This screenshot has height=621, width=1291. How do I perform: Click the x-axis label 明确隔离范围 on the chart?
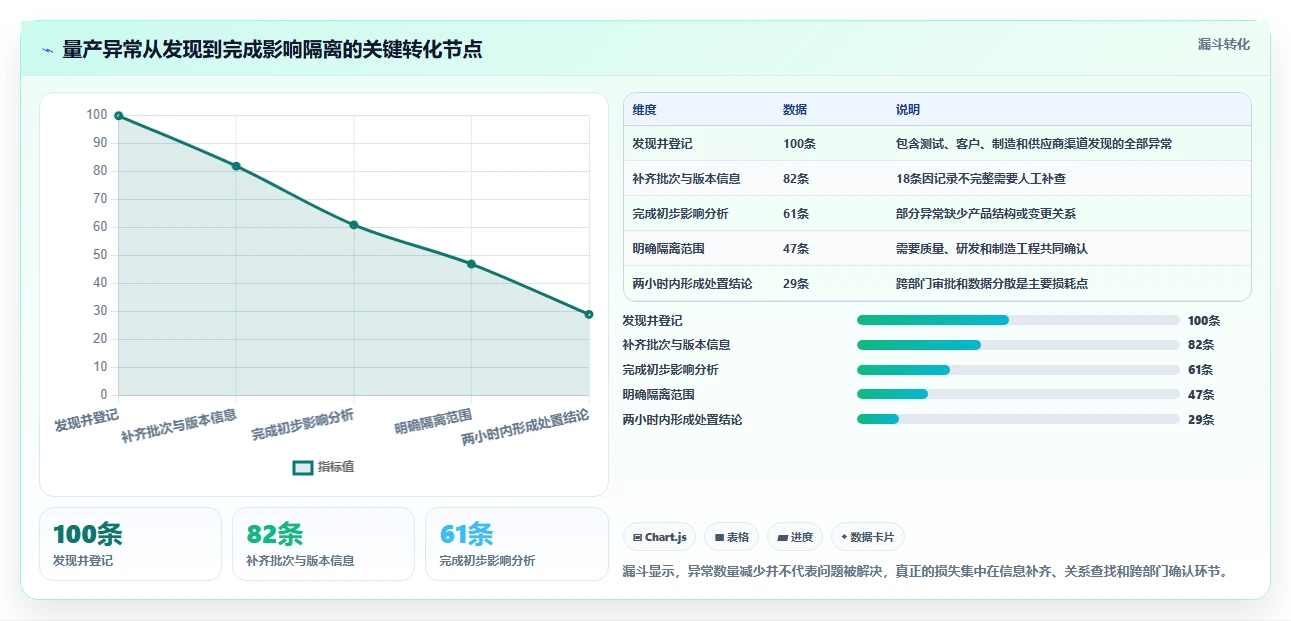[433, 421]
